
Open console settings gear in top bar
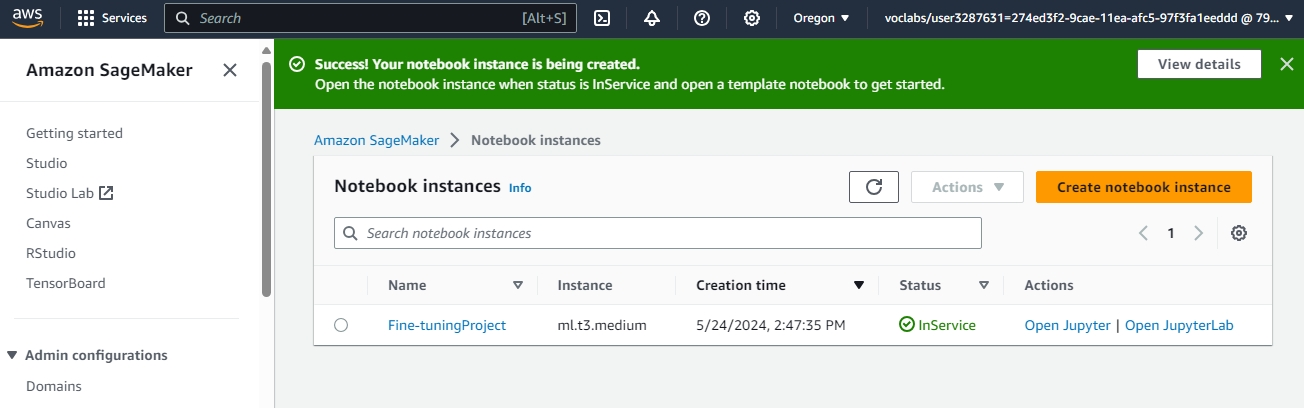pos(752,18)
